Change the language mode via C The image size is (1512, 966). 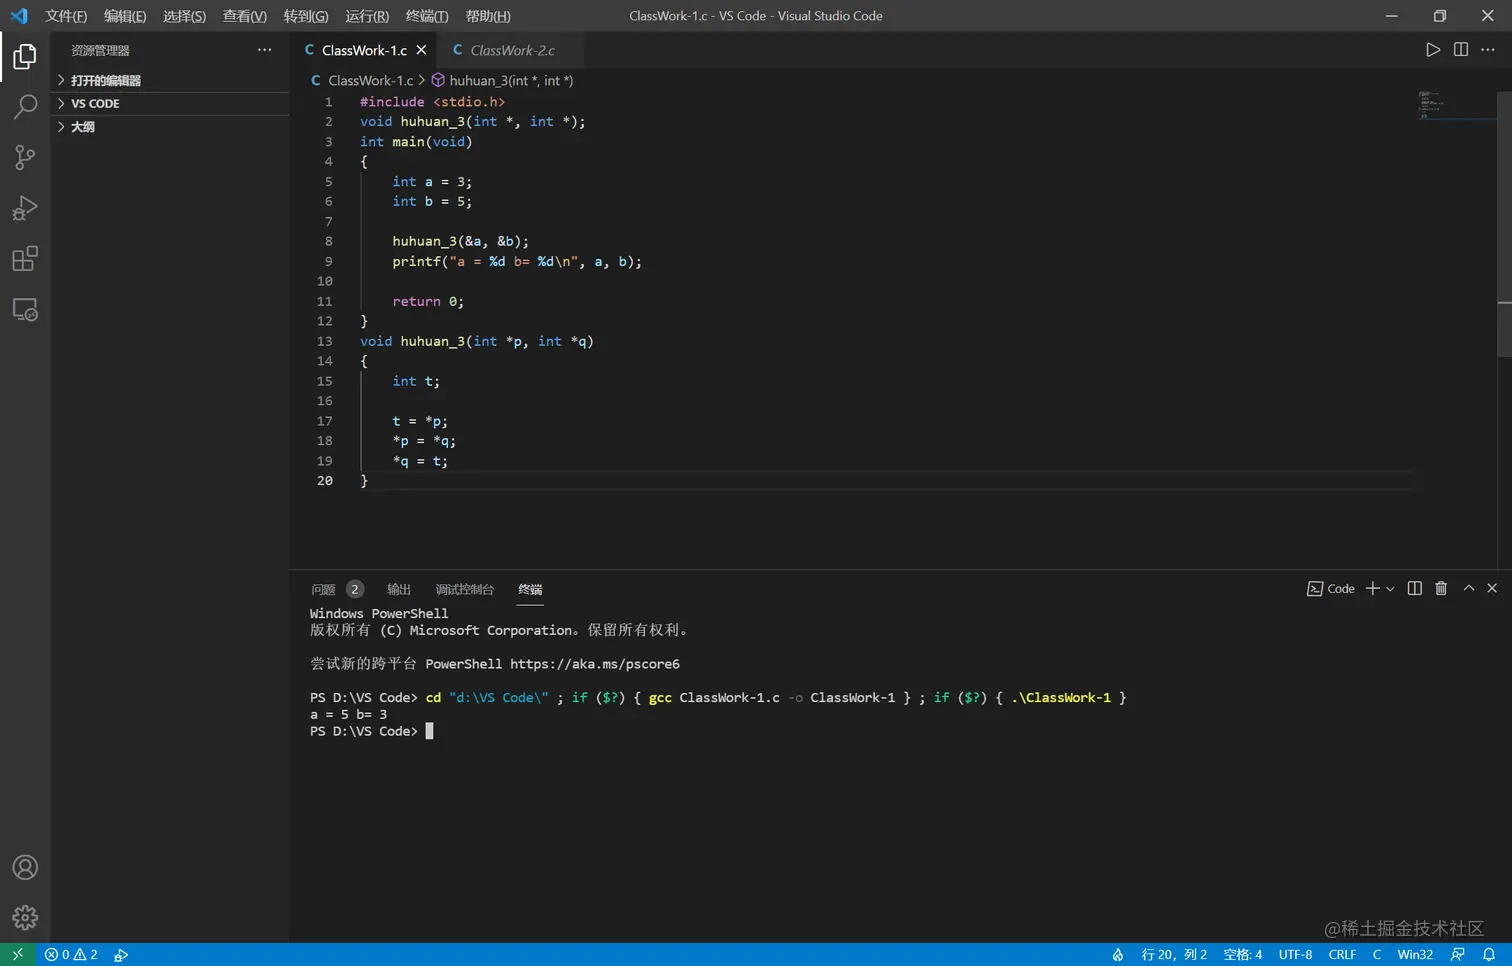[1377, 955]
